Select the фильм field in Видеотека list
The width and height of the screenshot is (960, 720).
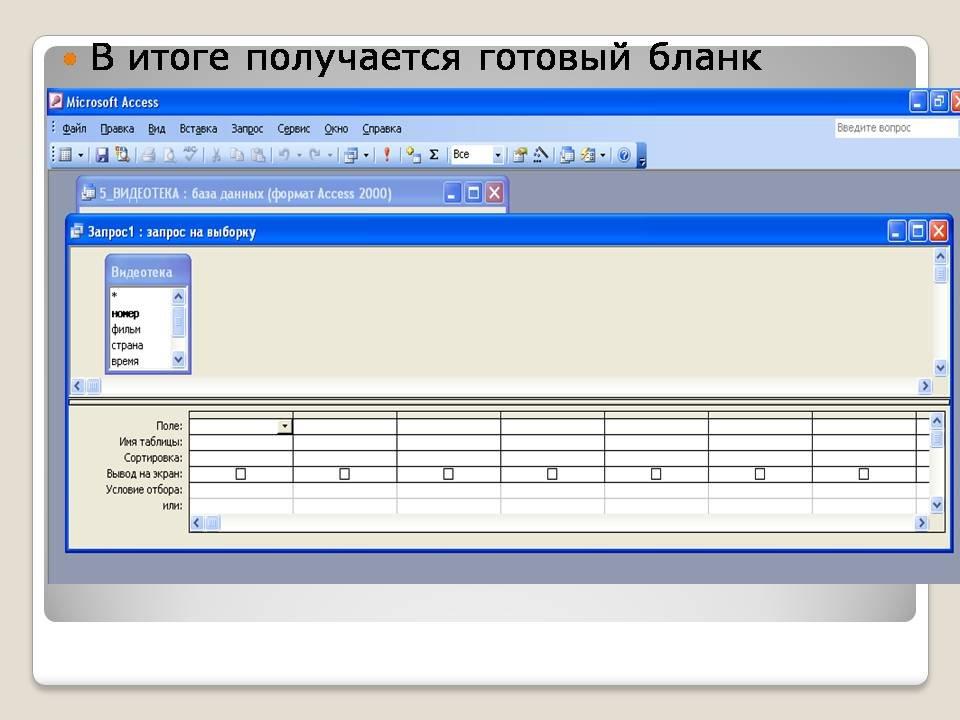click(x=126, y=329)
